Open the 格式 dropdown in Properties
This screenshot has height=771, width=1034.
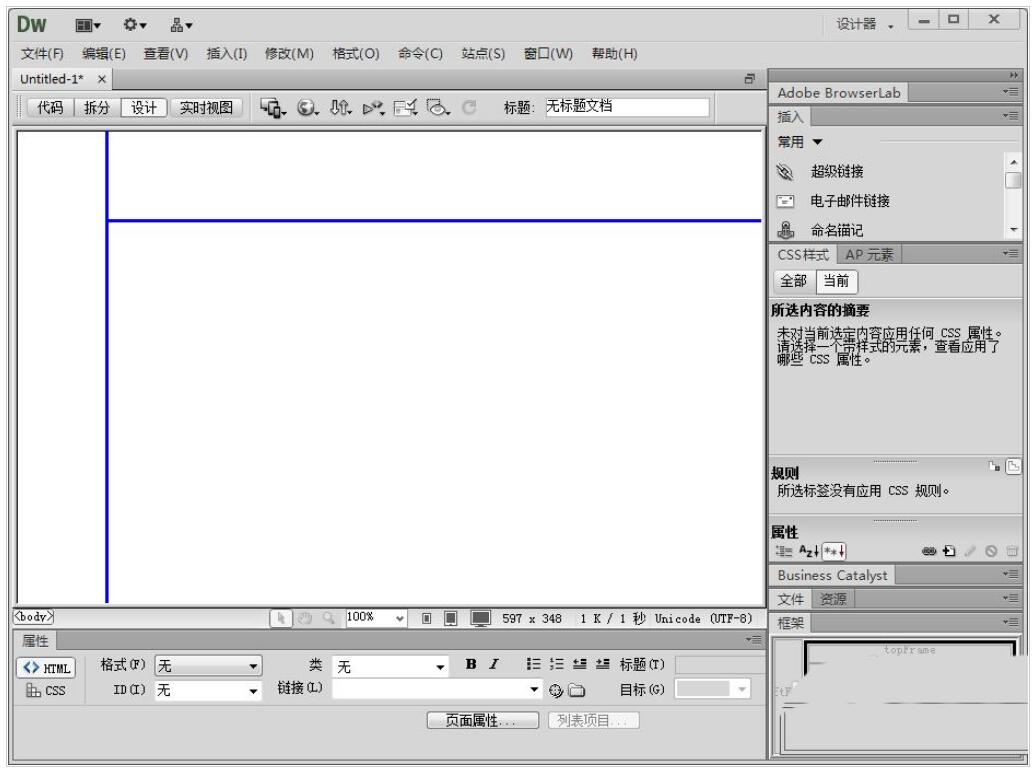pyautogui.click(x=204, y=666)
